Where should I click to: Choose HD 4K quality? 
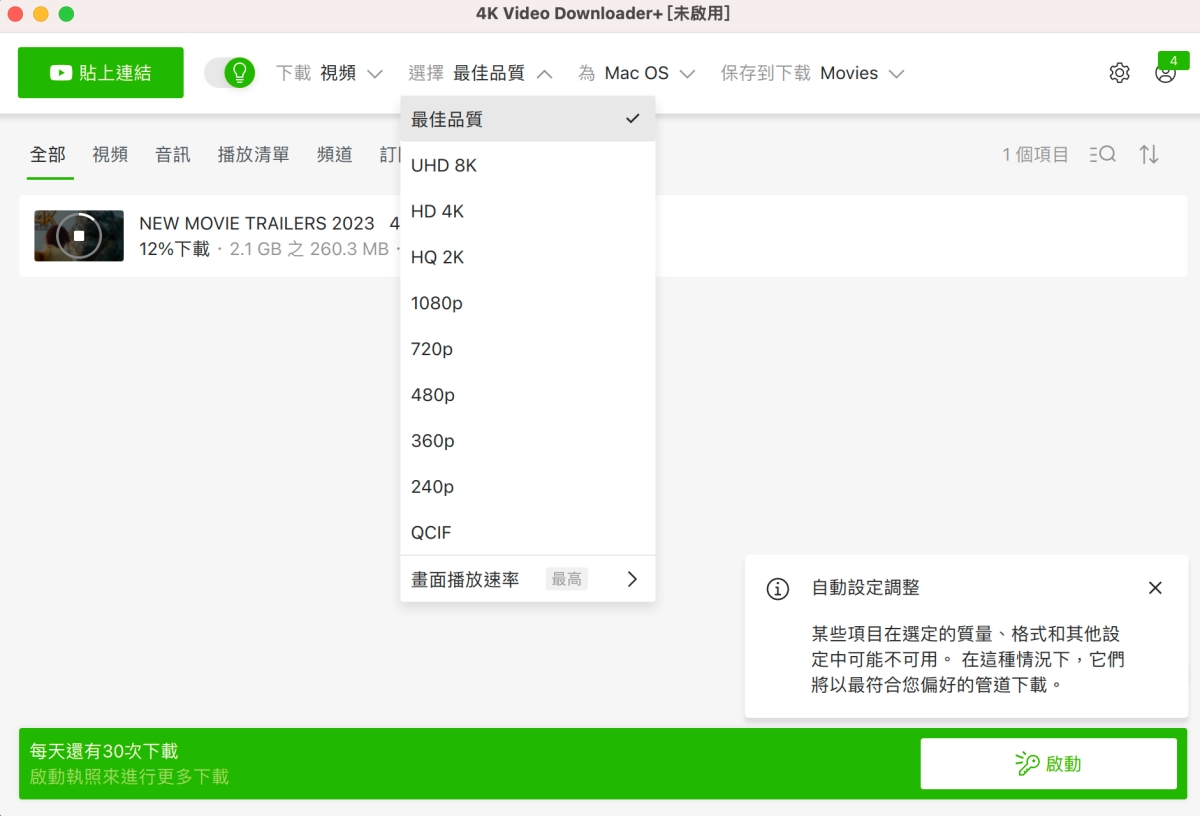coord(528,211)
